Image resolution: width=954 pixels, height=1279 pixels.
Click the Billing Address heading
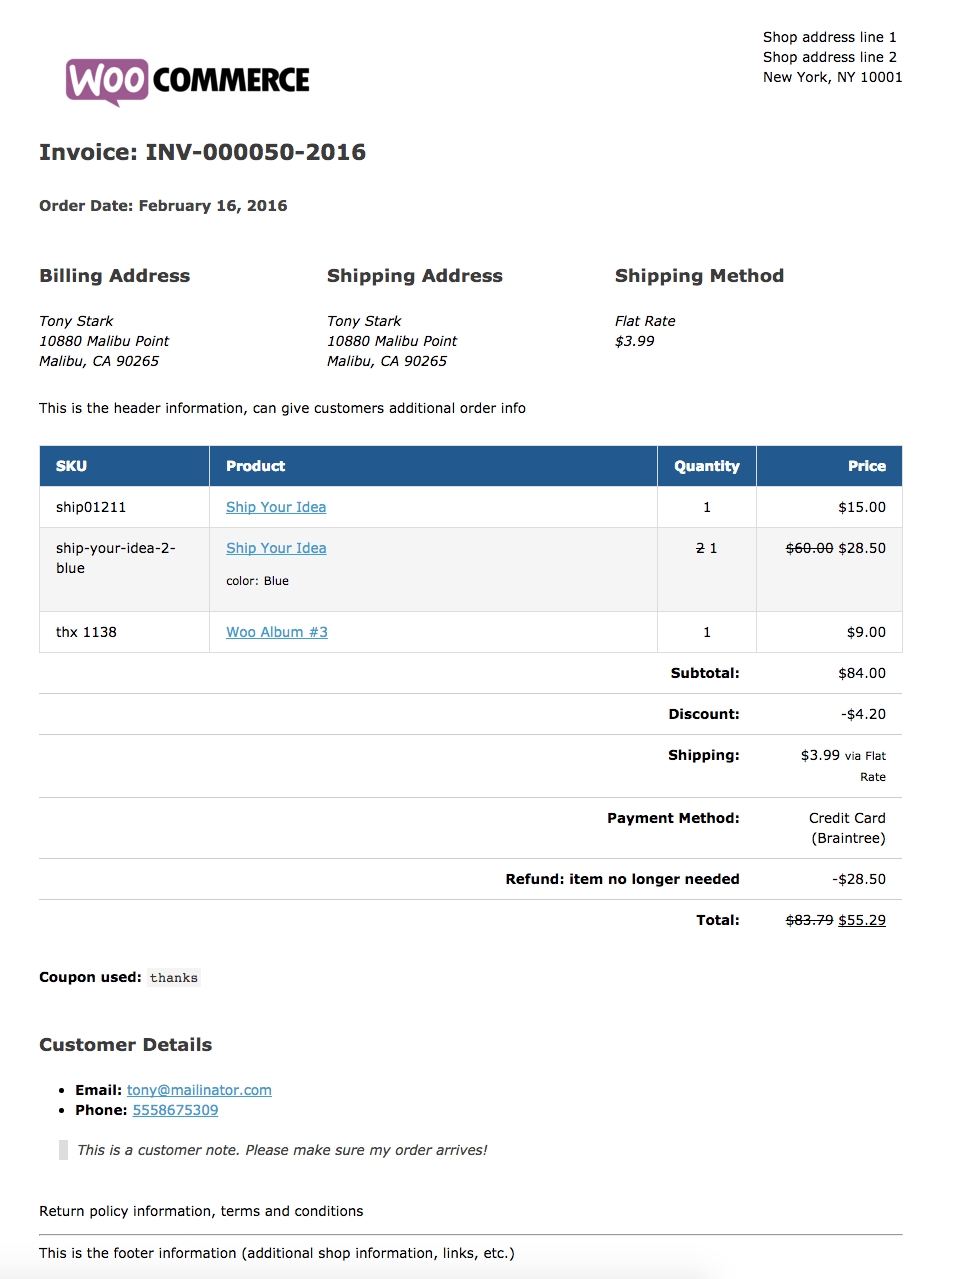click(114, 276)
